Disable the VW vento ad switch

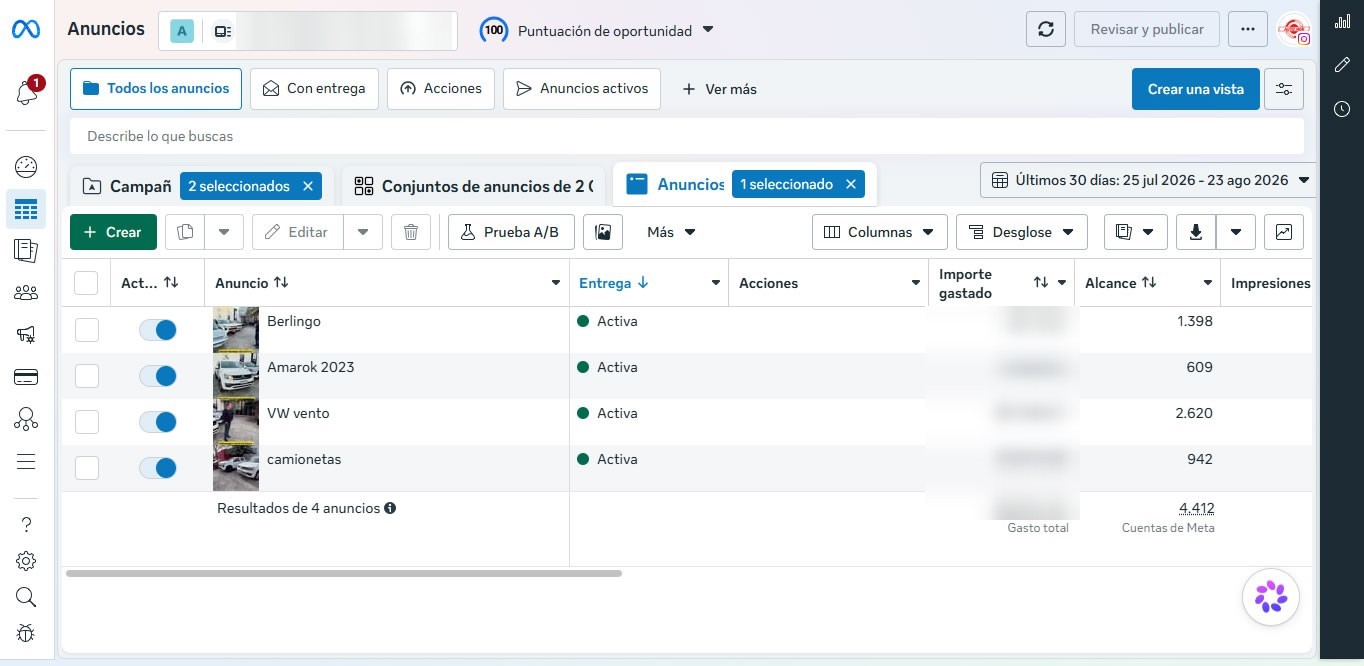coord(158,422)
